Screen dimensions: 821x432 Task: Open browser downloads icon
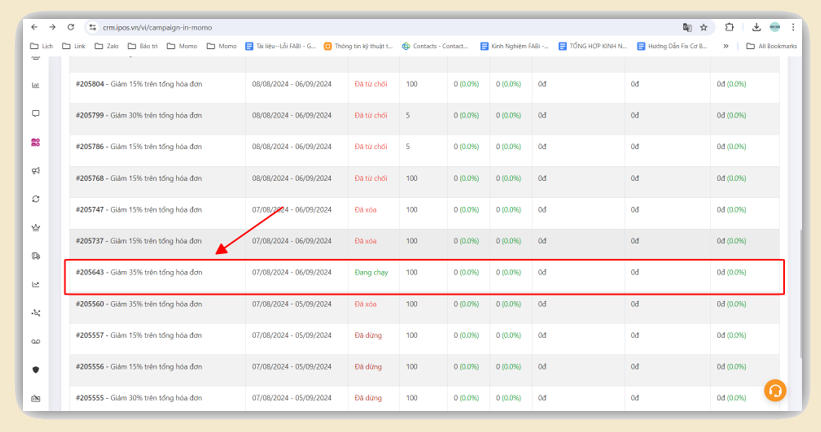pyautogui.click(x=756, y=27)
